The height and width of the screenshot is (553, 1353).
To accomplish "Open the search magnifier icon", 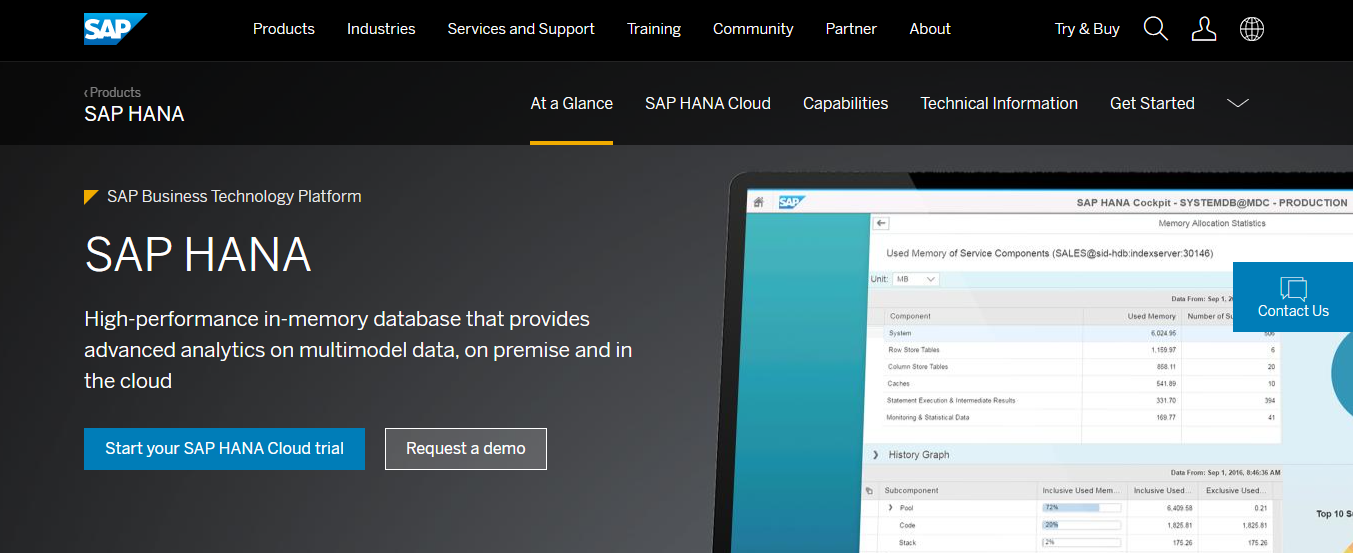I will click(x=1155, y=29).
